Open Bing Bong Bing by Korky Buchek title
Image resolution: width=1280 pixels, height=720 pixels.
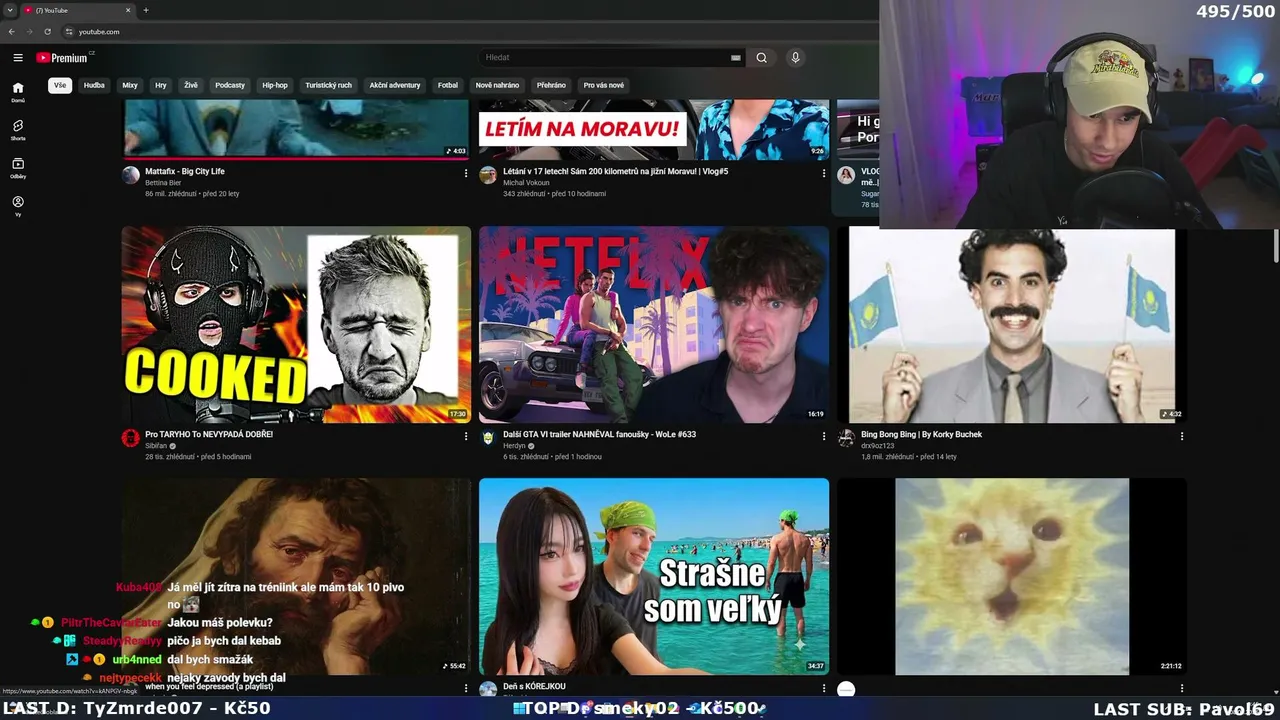(x=921, y=435)
